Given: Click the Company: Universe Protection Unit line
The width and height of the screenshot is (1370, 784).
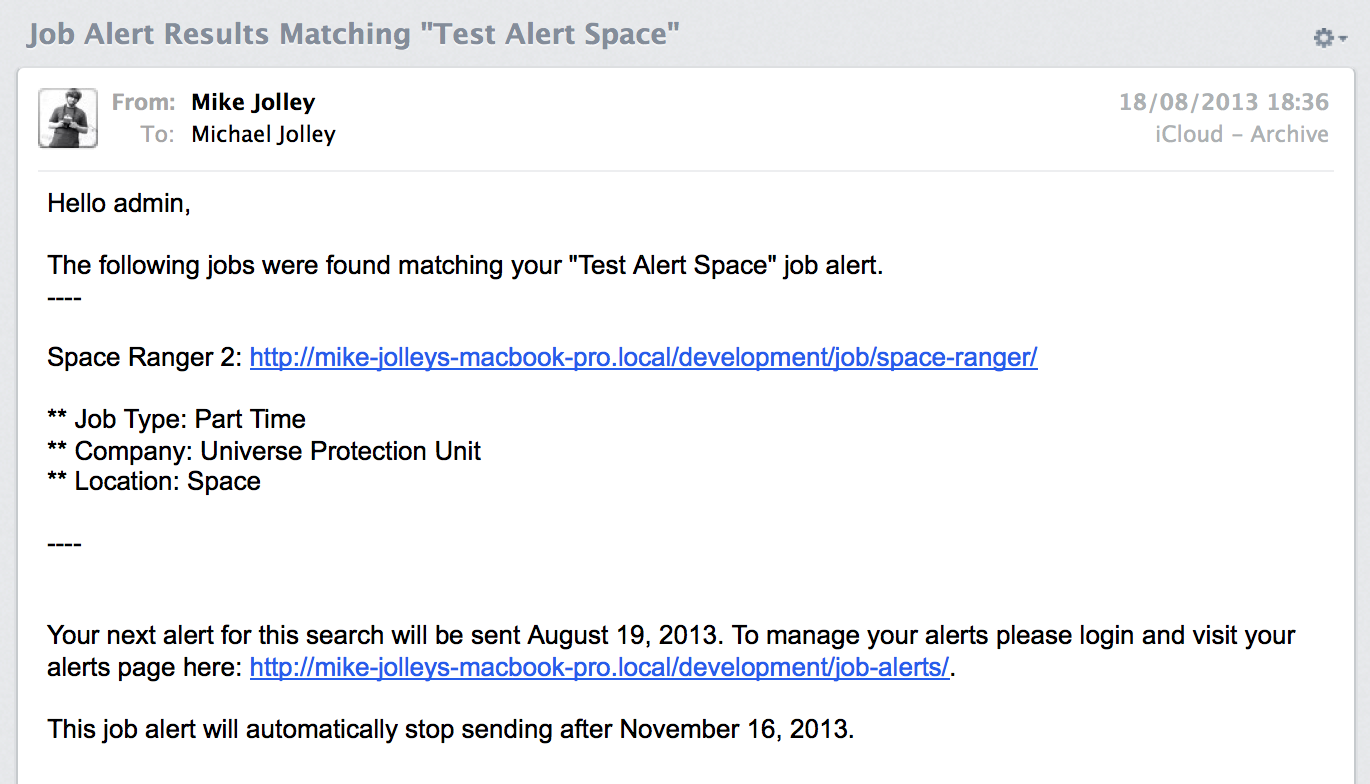Looking at the screenshot, I should click(264, 451).
